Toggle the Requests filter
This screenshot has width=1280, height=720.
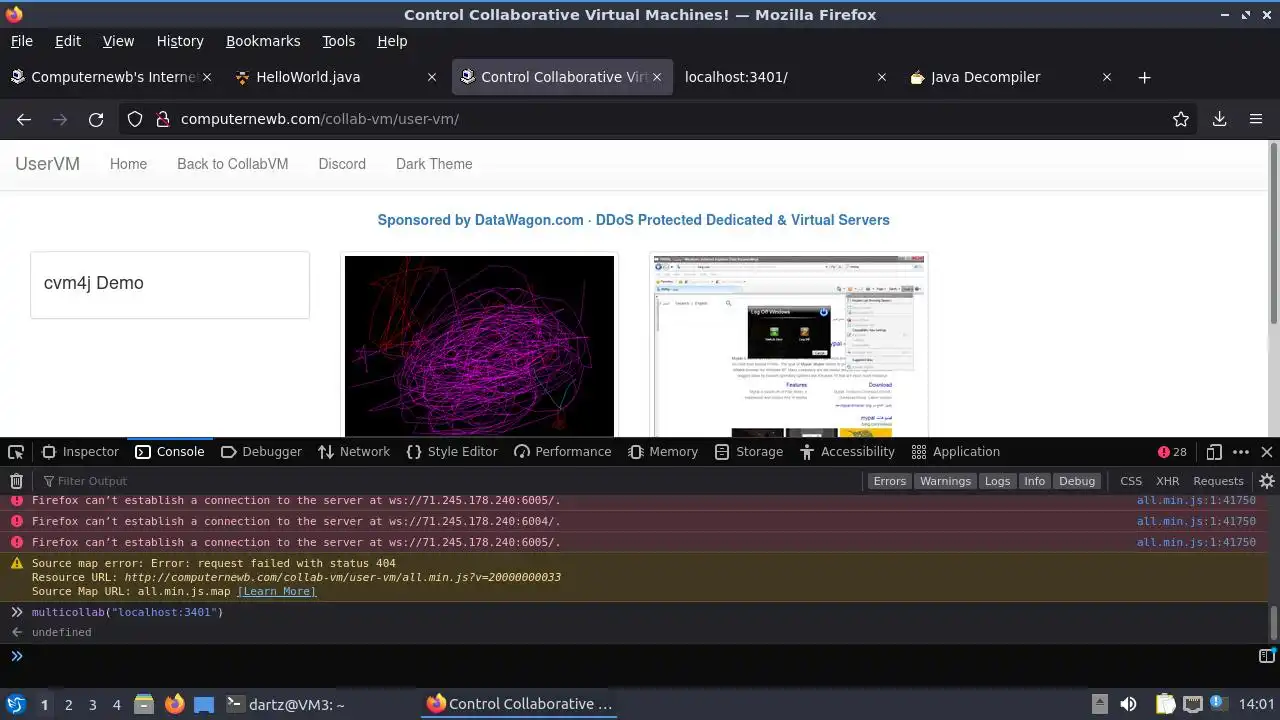pyautogui.click(x=1218, y=481)
